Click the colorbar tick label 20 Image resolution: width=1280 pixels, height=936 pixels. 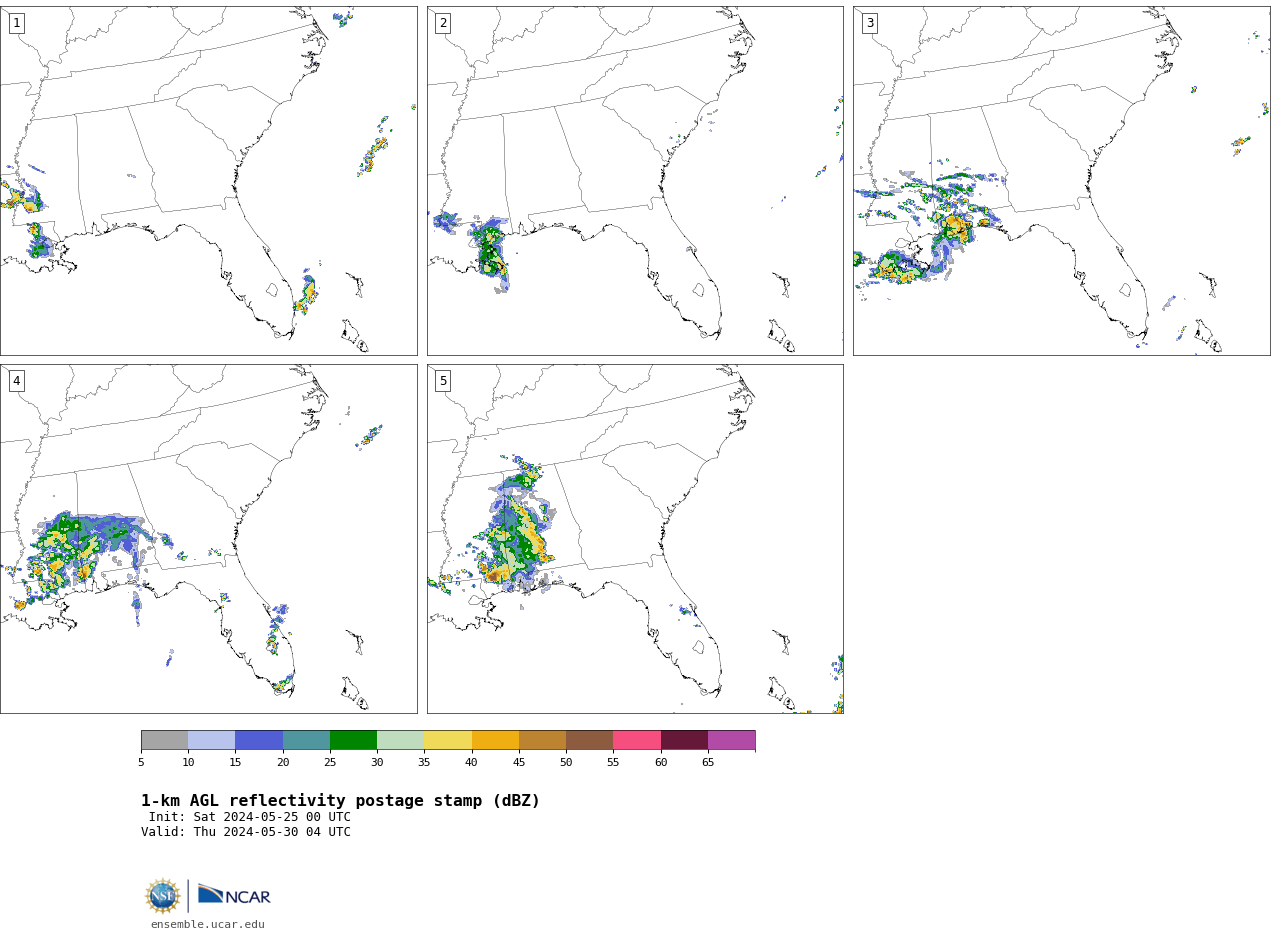(x=283, y=763)
